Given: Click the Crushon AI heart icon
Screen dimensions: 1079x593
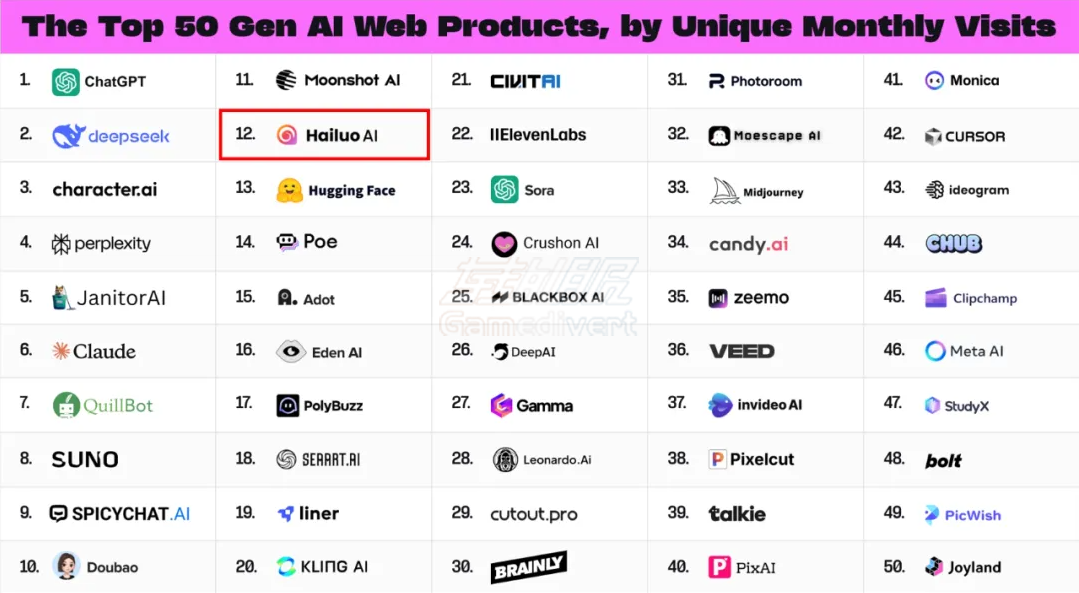Looking at the screenshot, I should pos(504,244).
